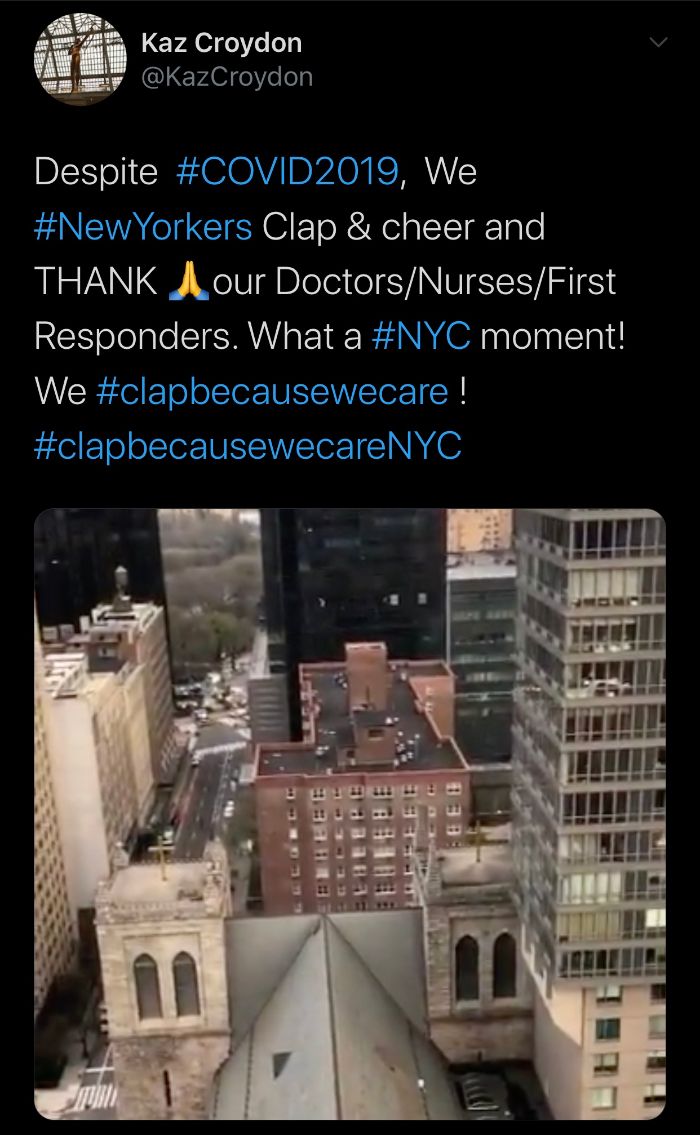Open the @KazCroydon handle

click(227, 77)
